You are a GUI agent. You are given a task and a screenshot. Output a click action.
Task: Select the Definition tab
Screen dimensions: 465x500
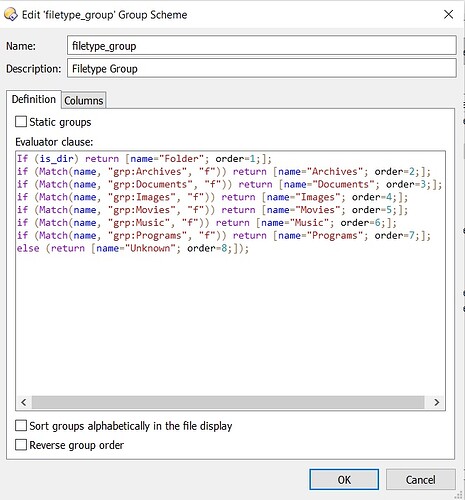(34, 99)
